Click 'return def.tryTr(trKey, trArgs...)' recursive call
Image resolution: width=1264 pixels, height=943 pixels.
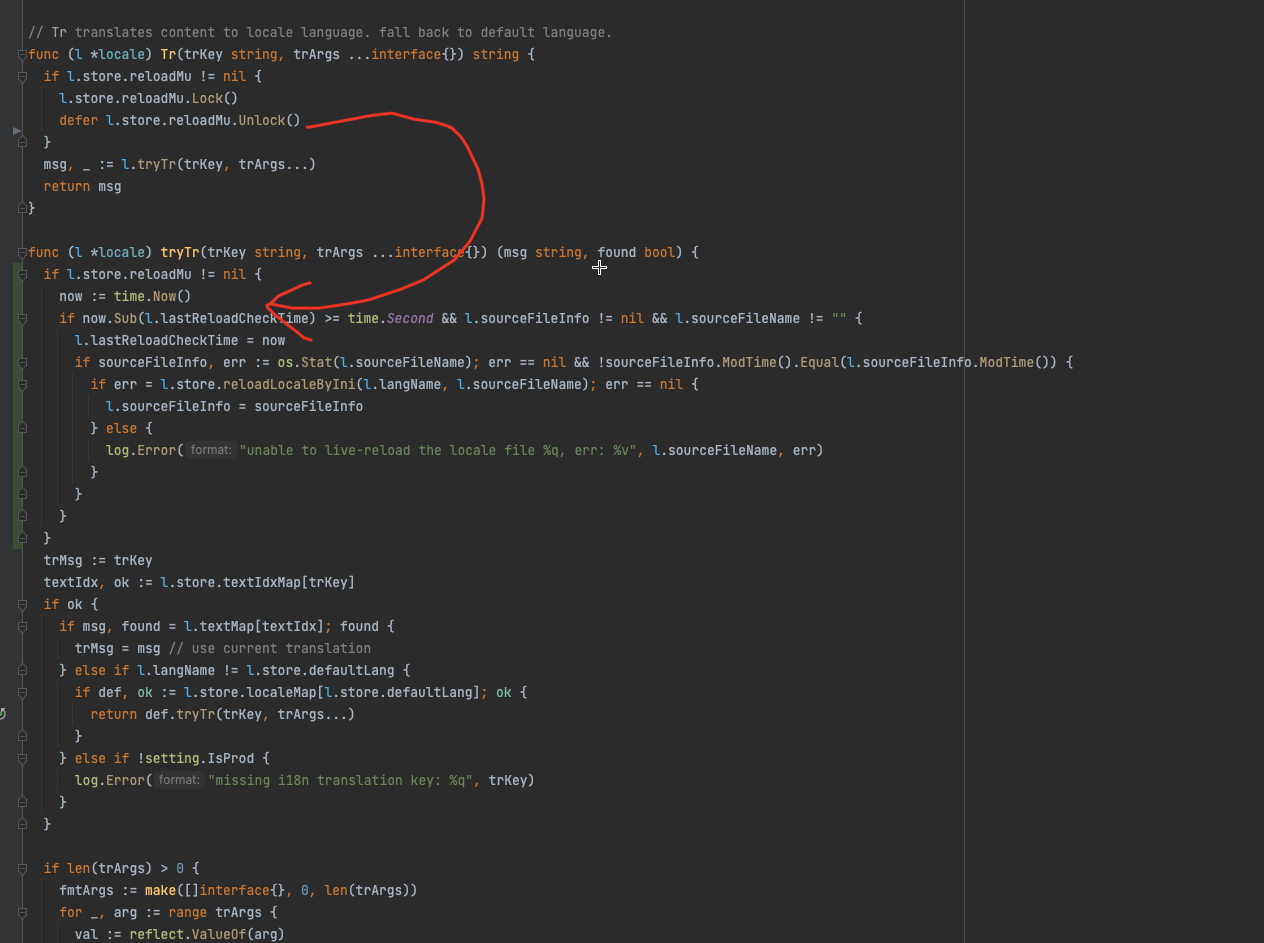tap(222, 714)
